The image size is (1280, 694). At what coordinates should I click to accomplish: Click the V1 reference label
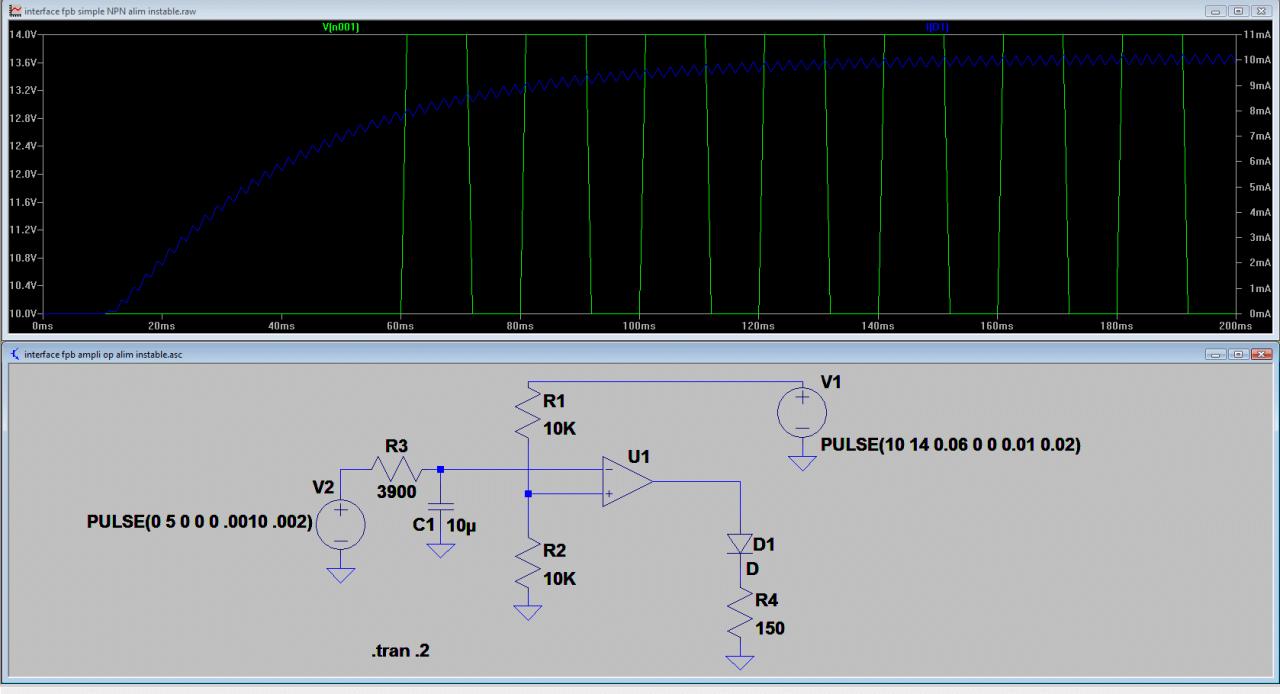831,382
